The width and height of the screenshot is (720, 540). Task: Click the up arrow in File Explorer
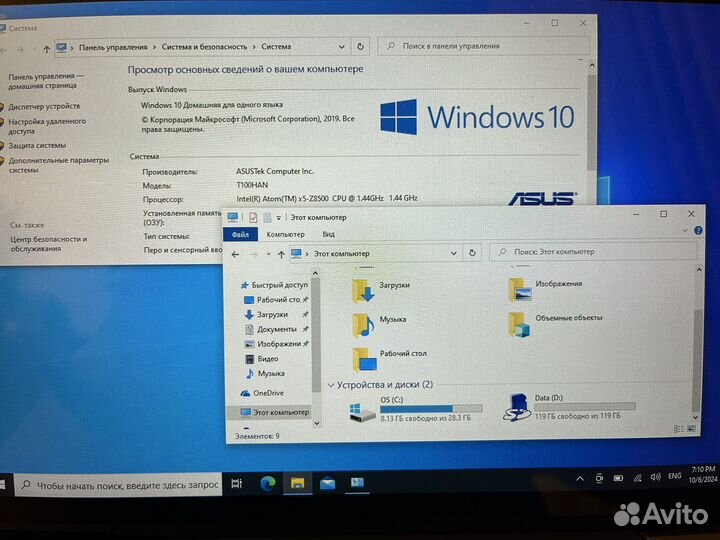[x=281, y=254]
